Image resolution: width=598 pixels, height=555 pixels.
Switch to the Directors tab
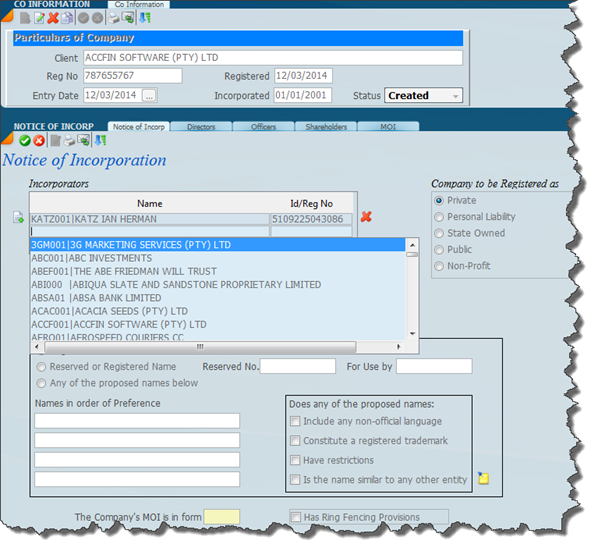(x=201, y=127)
